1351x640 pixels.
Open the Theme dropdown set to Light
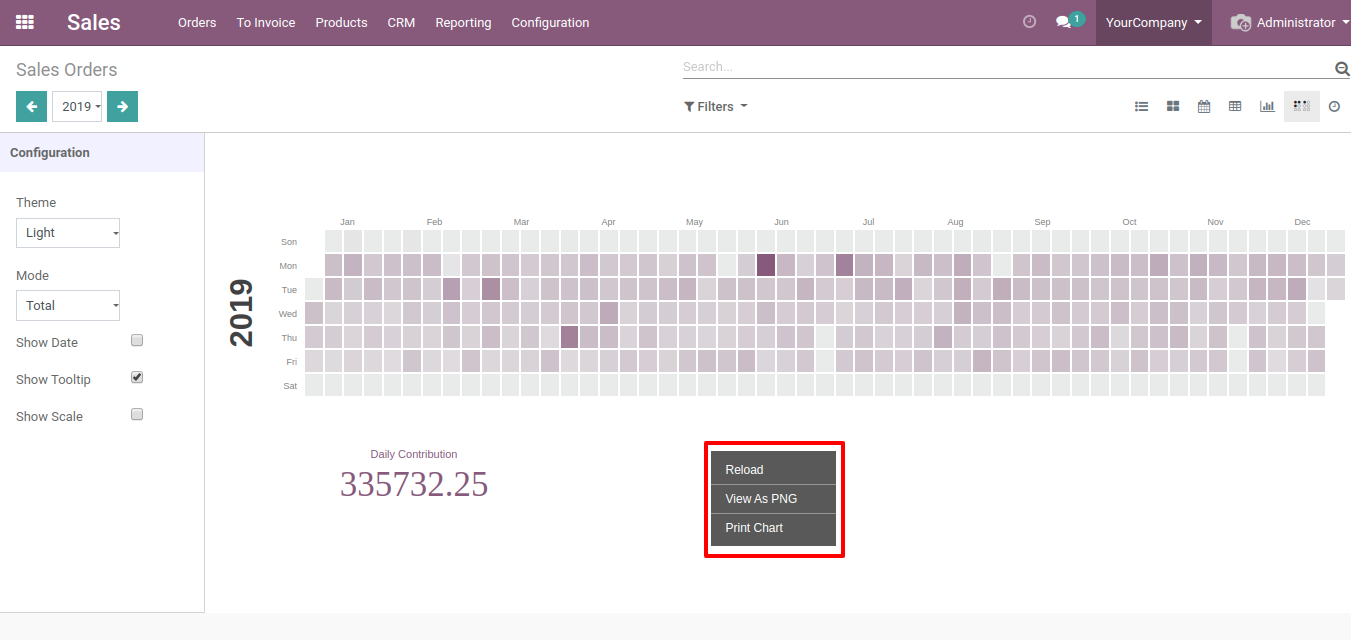pos(68,233)
